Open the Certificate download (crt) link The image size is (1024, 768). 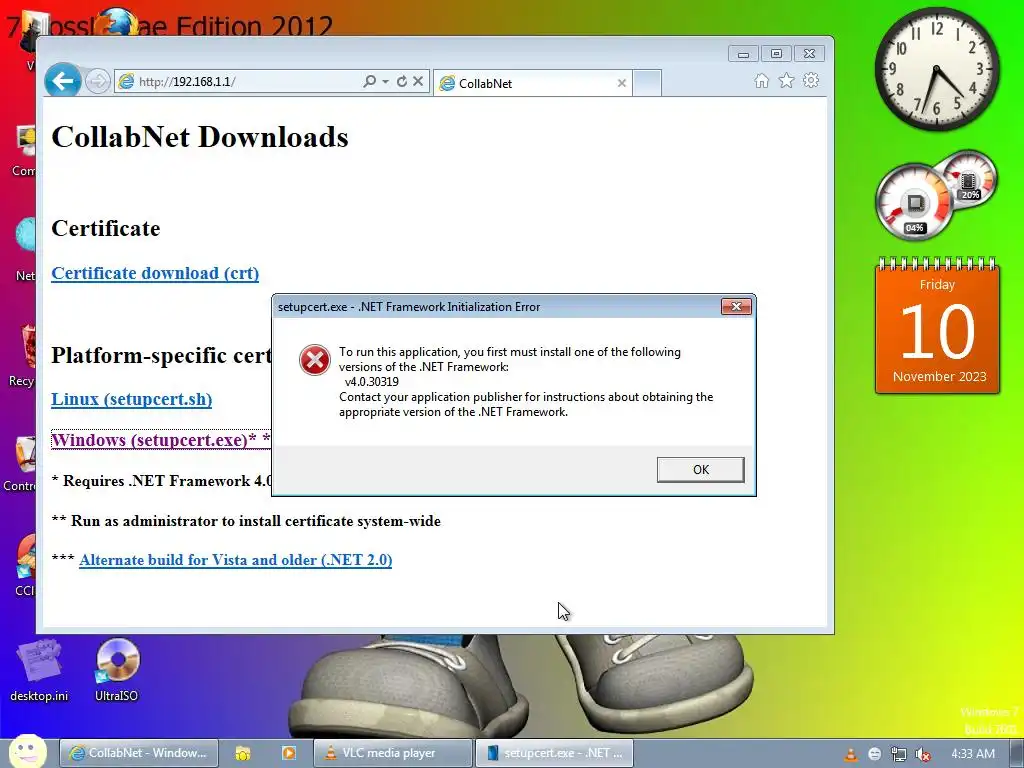[155, 273]
